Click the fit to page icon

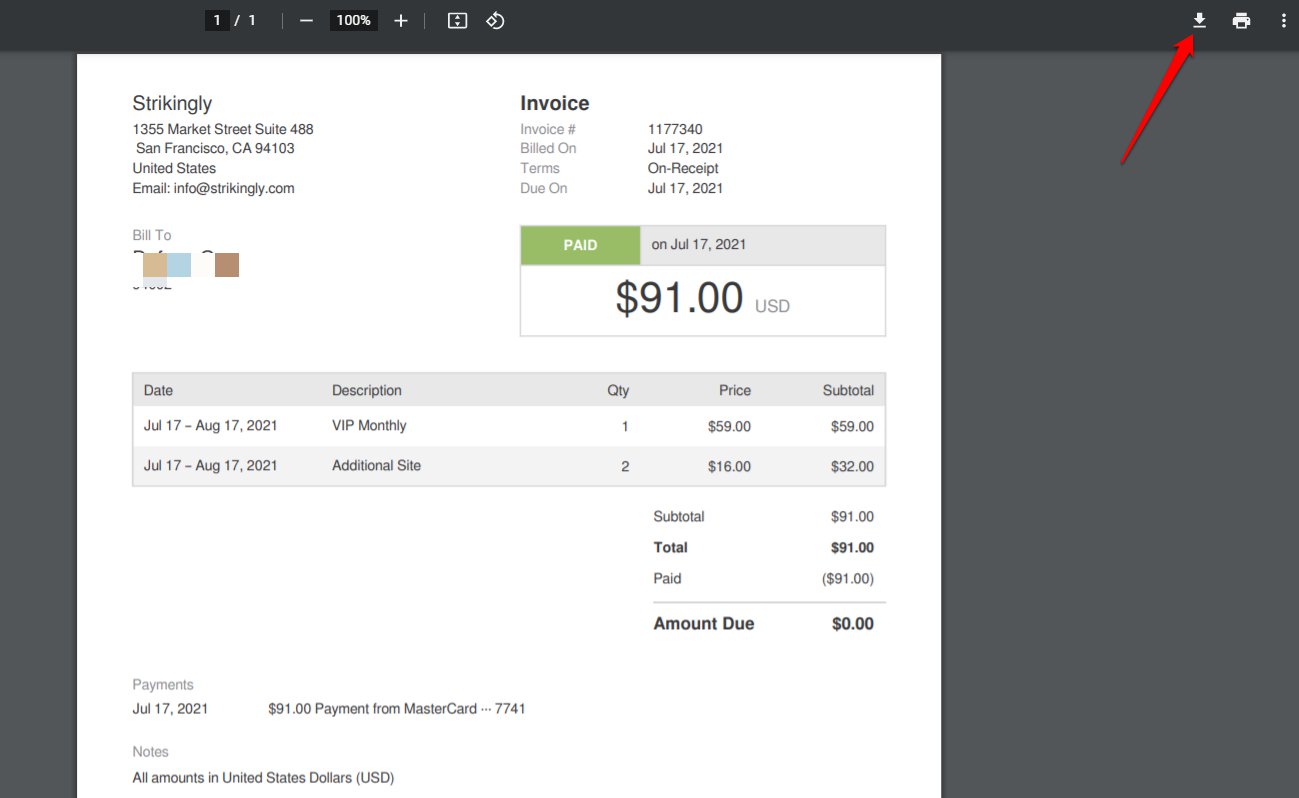457,20
